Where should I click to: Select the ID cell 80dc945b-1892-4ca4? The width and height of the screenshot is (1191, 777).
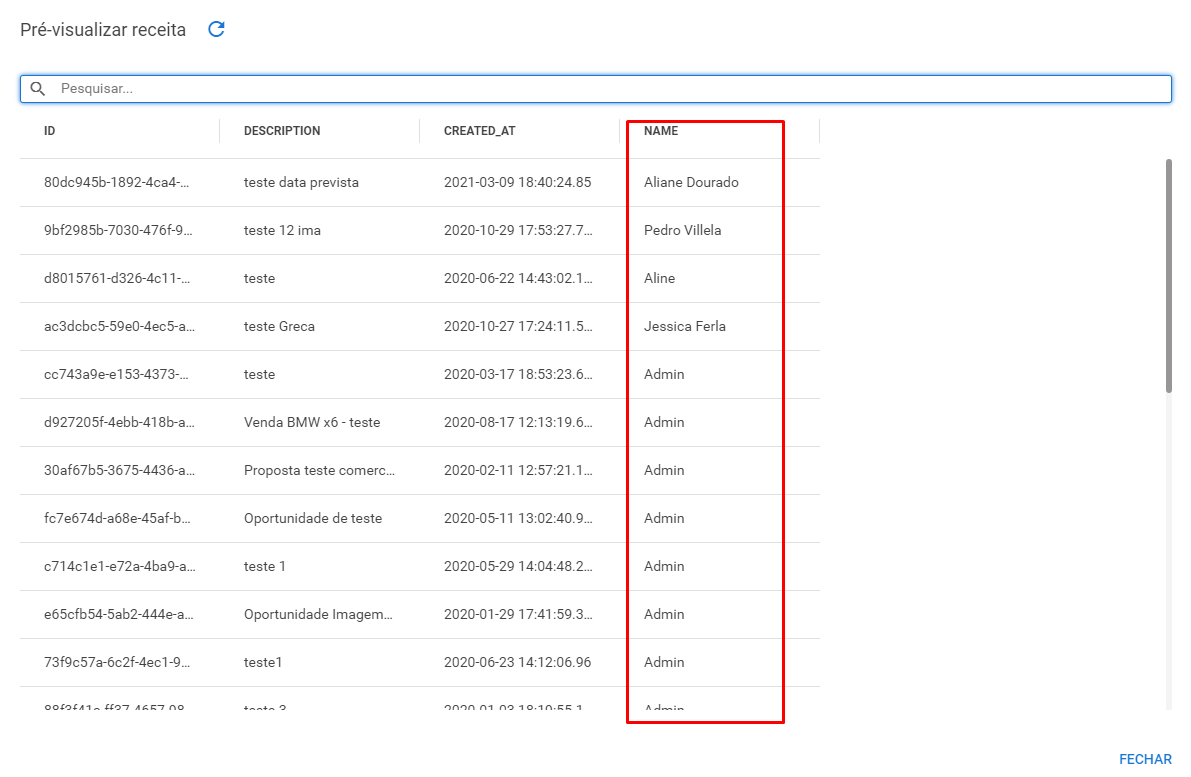(116, 182)
